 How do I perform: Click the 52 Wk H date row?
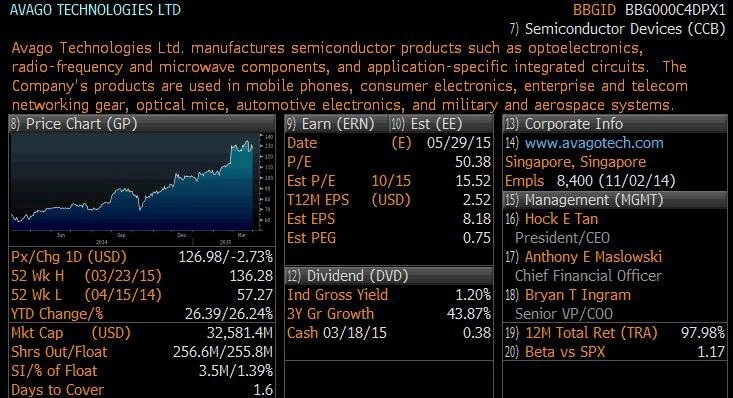click(142, 276)
